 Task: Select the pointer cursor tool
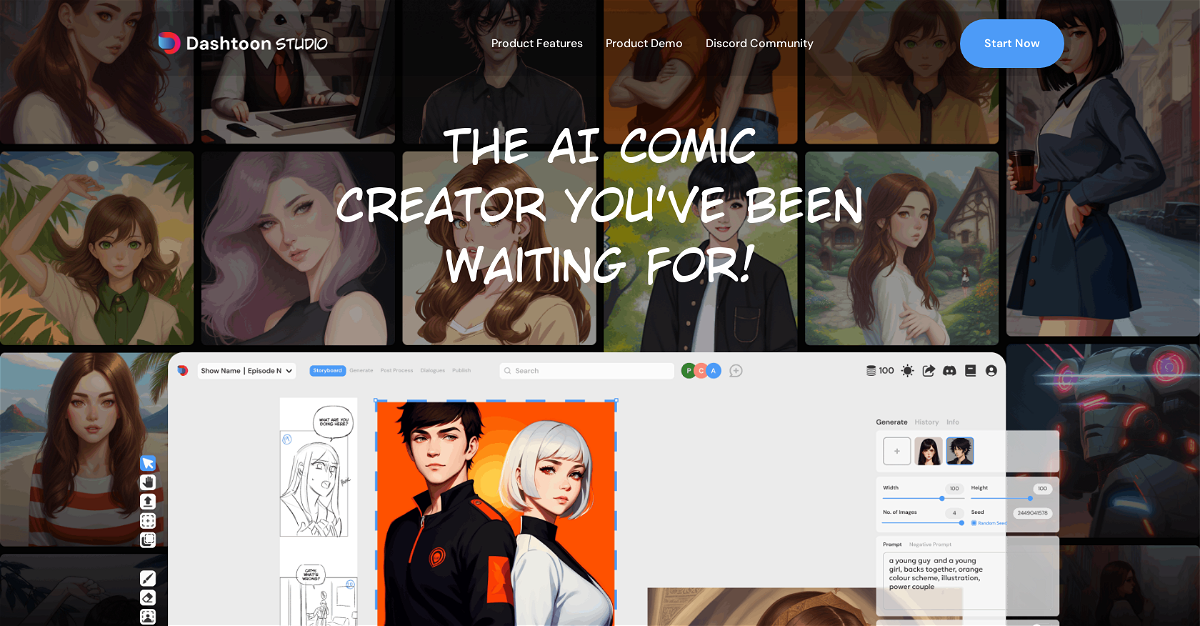click(x=148, y=463)
